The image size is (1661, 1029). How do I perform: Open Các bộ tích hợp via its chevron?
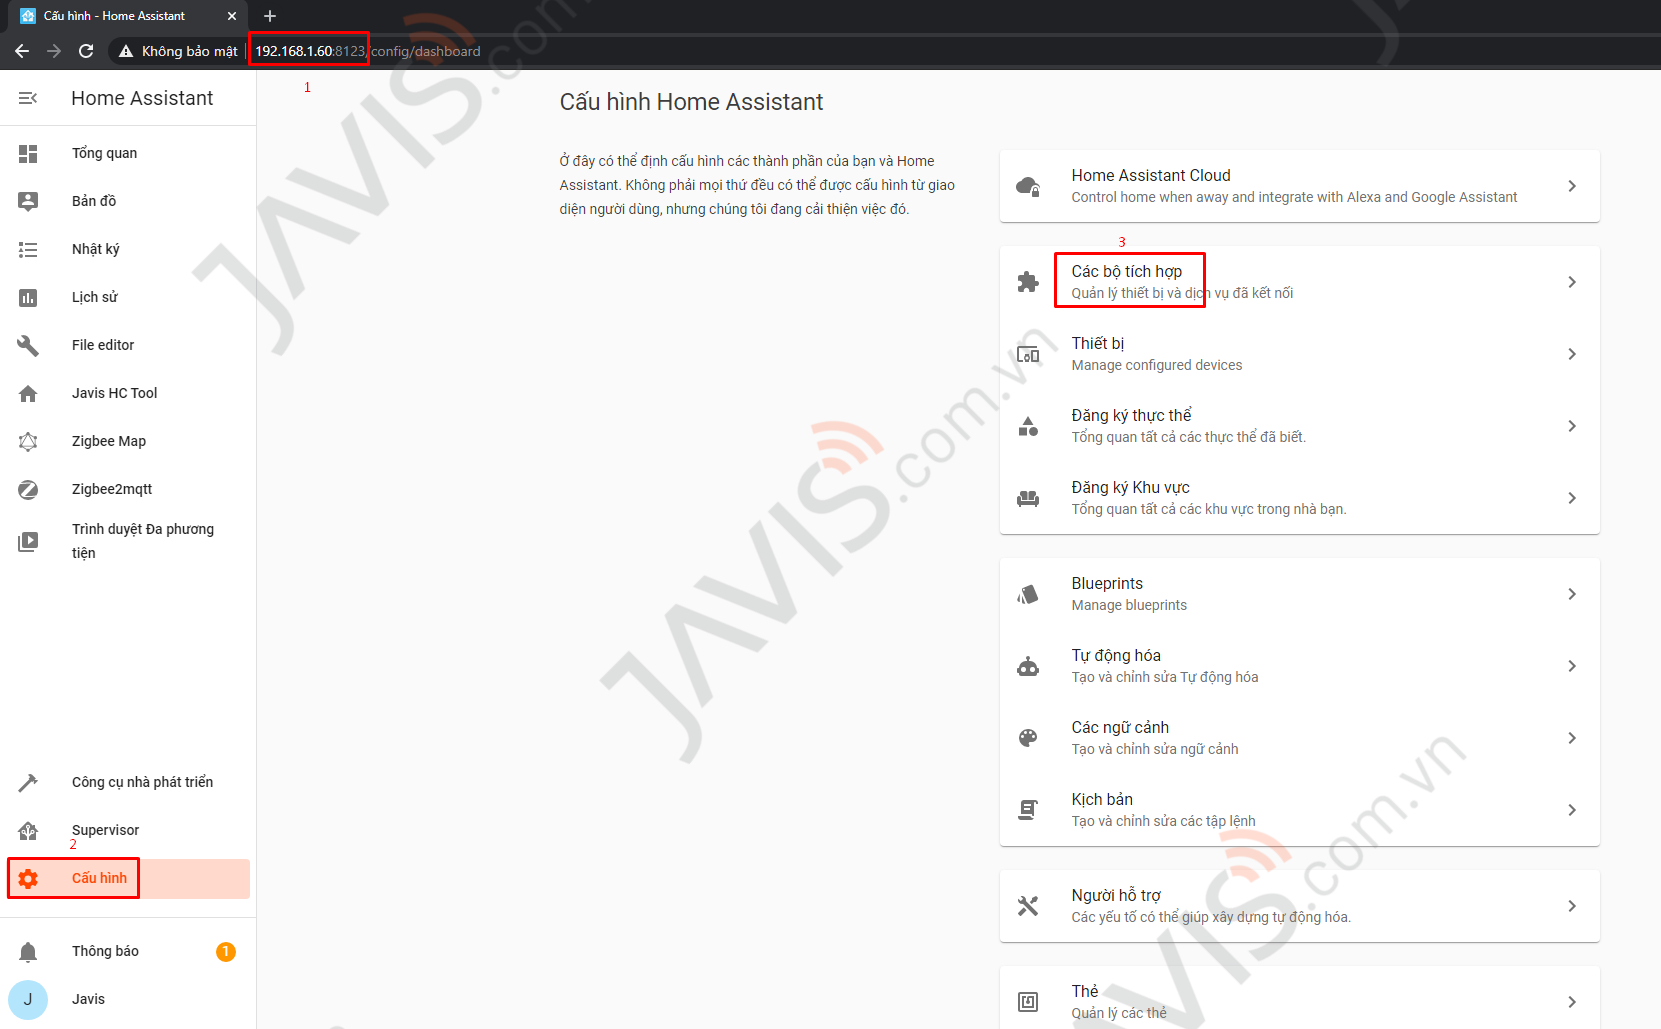click(1572, 282)
